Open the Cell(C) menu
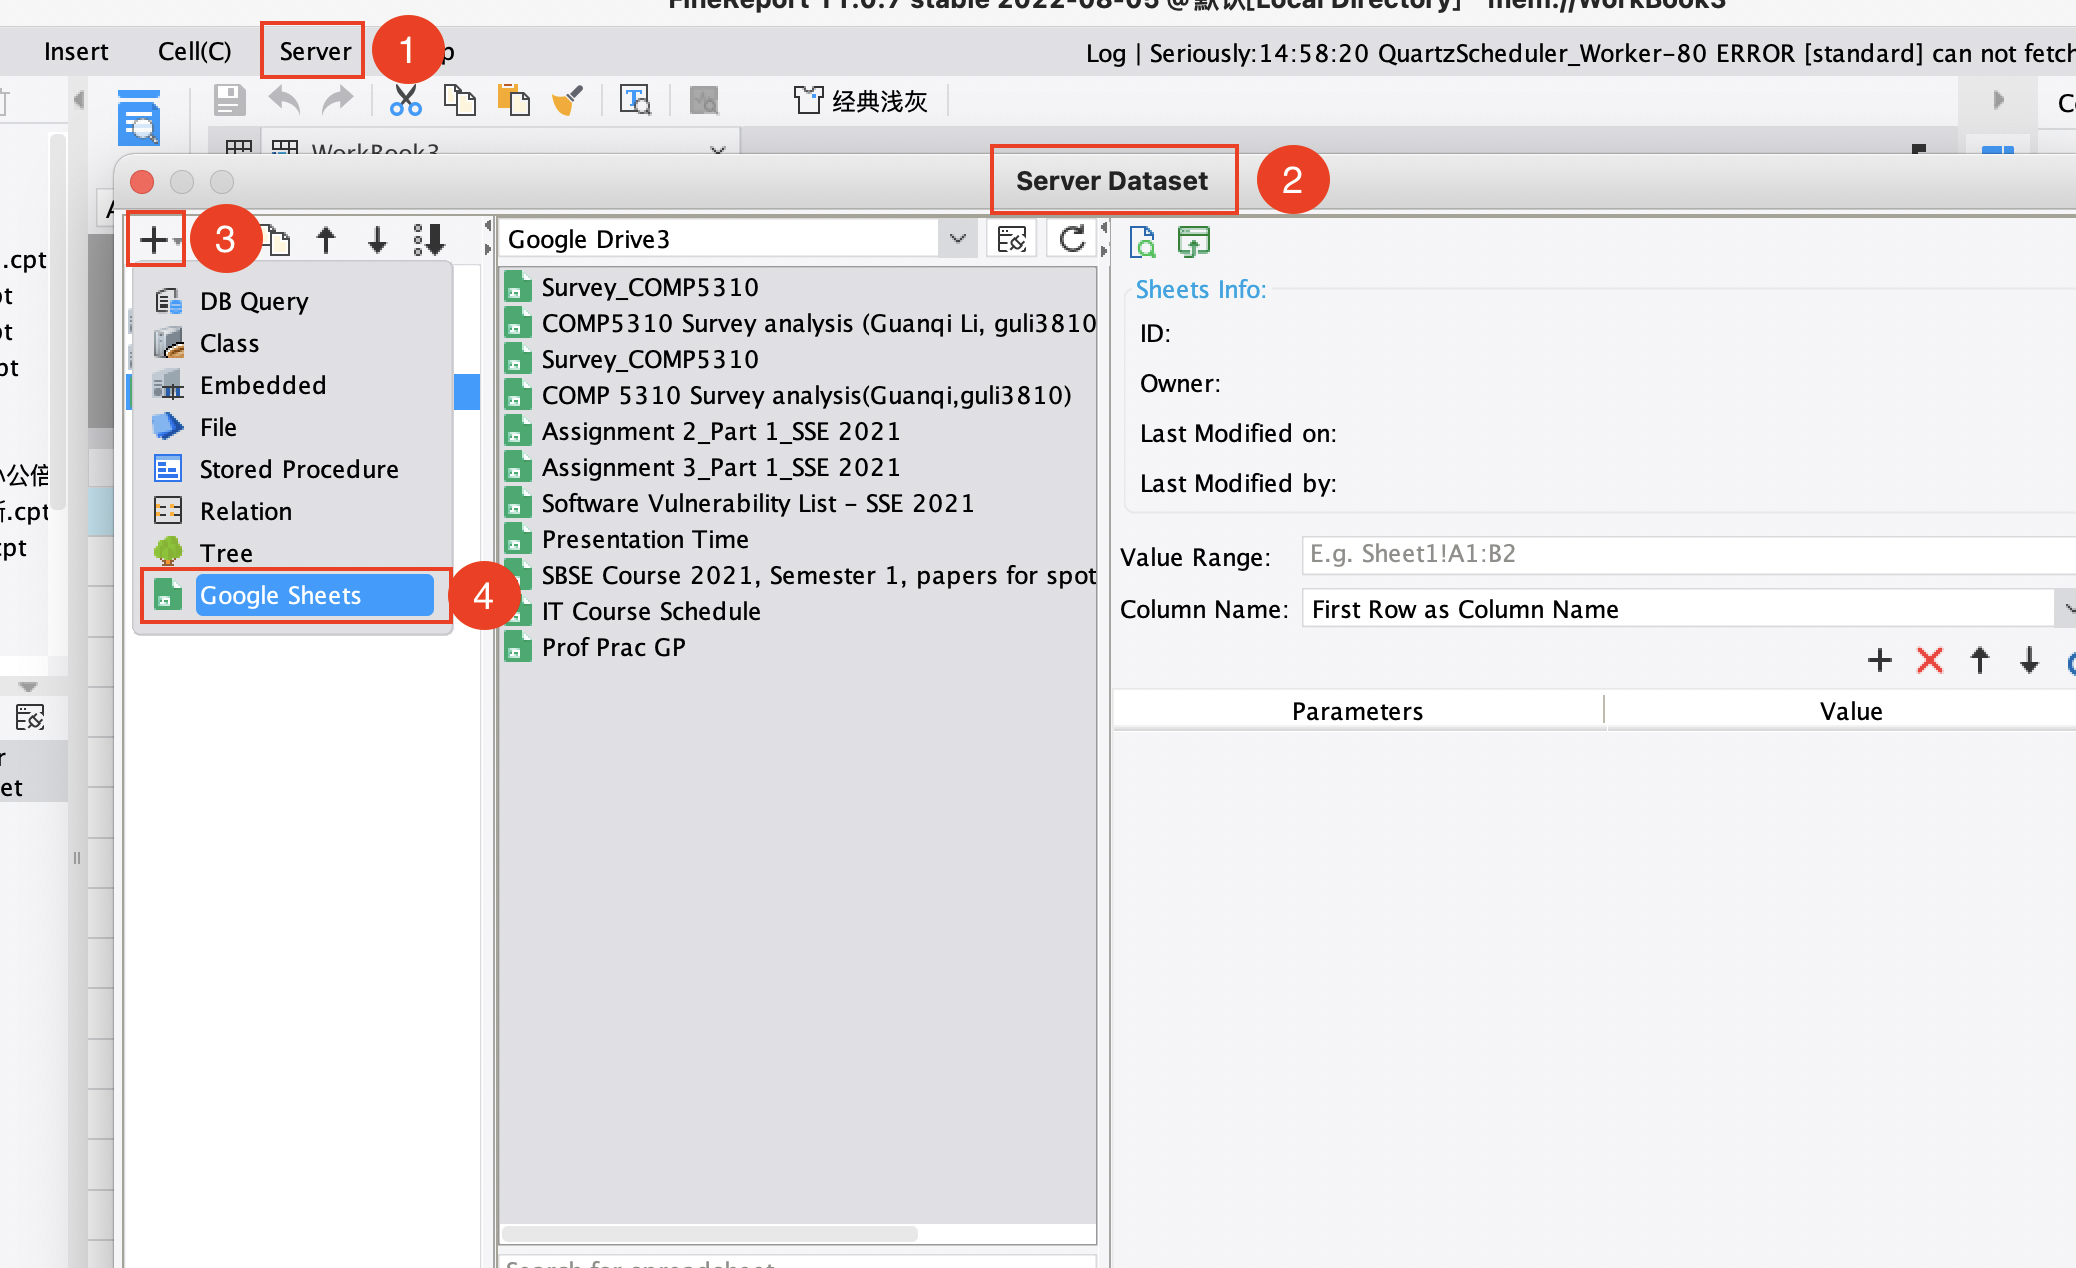 [194, 50]
